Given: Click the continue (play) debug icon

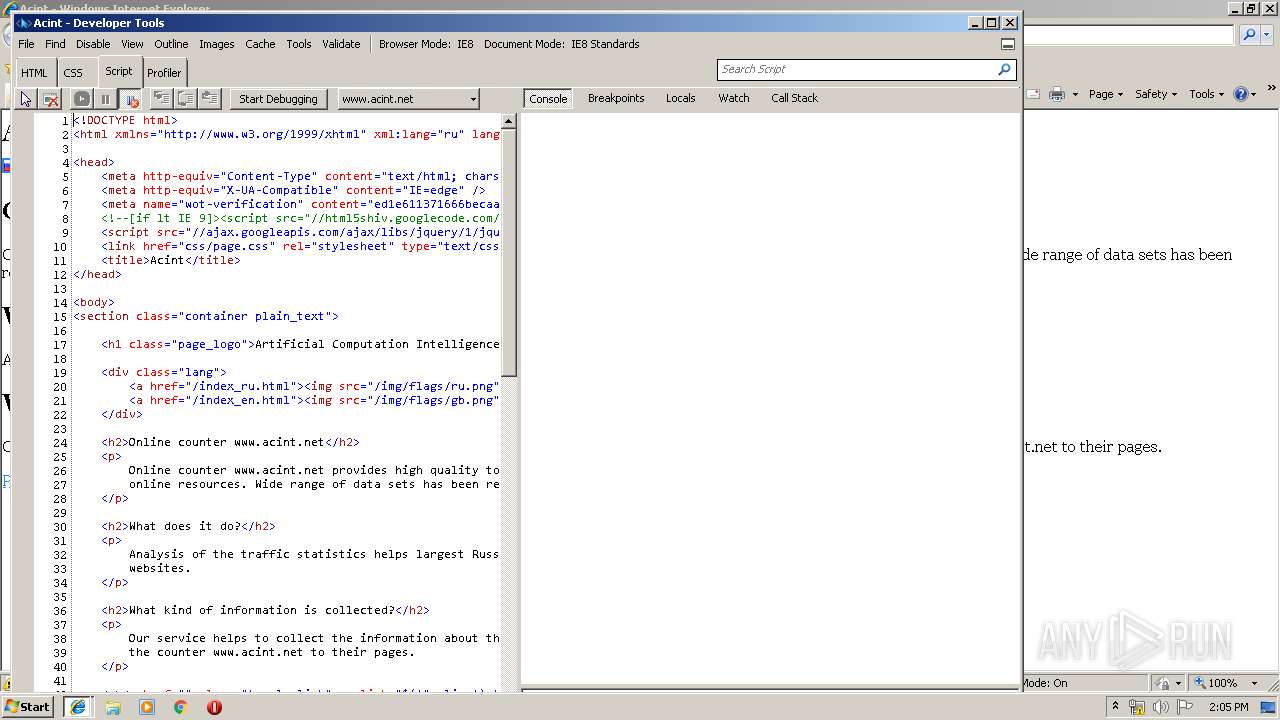Looking at the screenshot, I should click(82, 99).
